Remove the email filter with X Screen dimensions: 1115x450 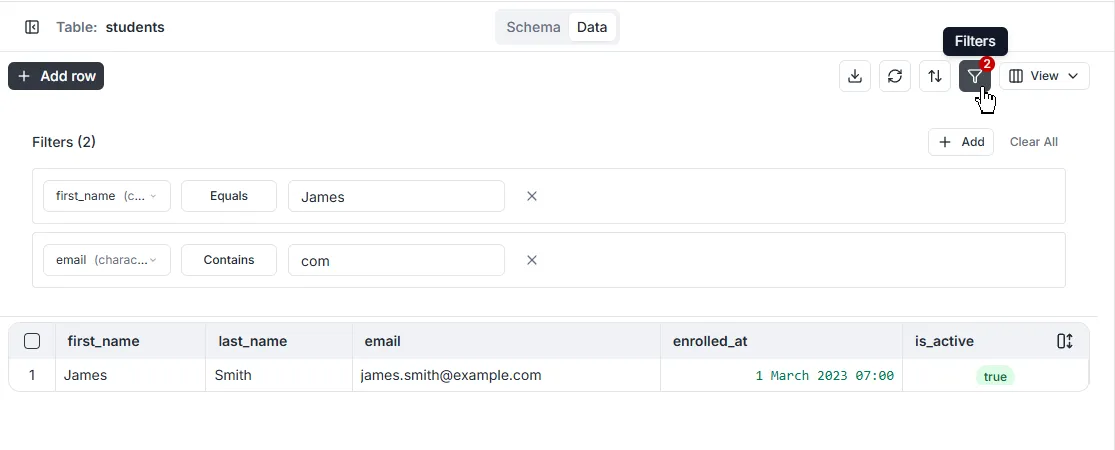coord(532,260)
